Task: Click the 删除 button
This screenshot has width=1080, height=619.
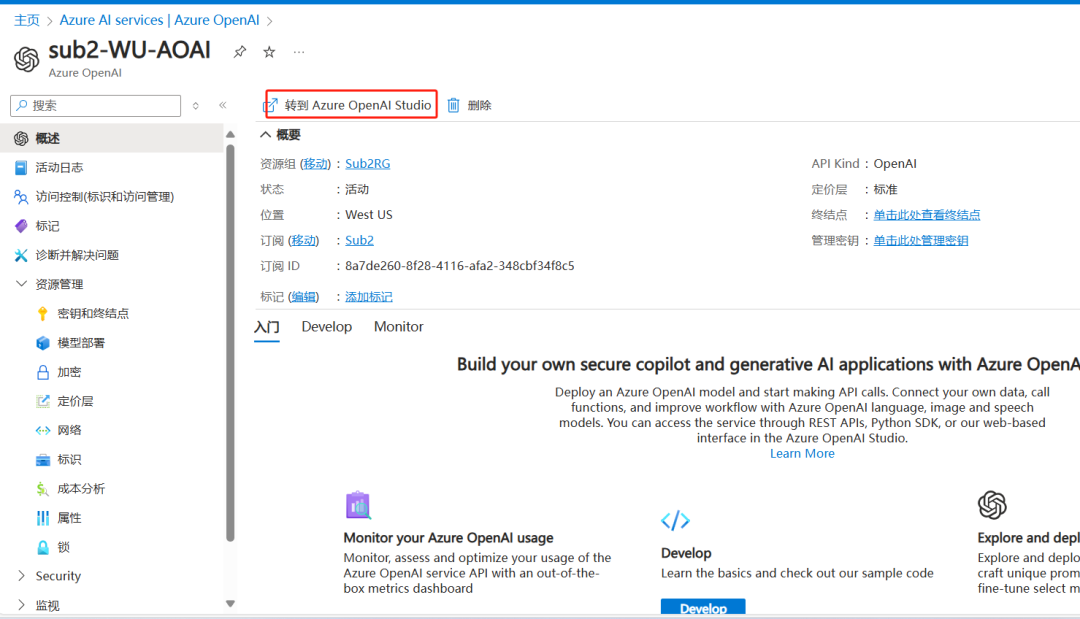Action: coord(470,105)
